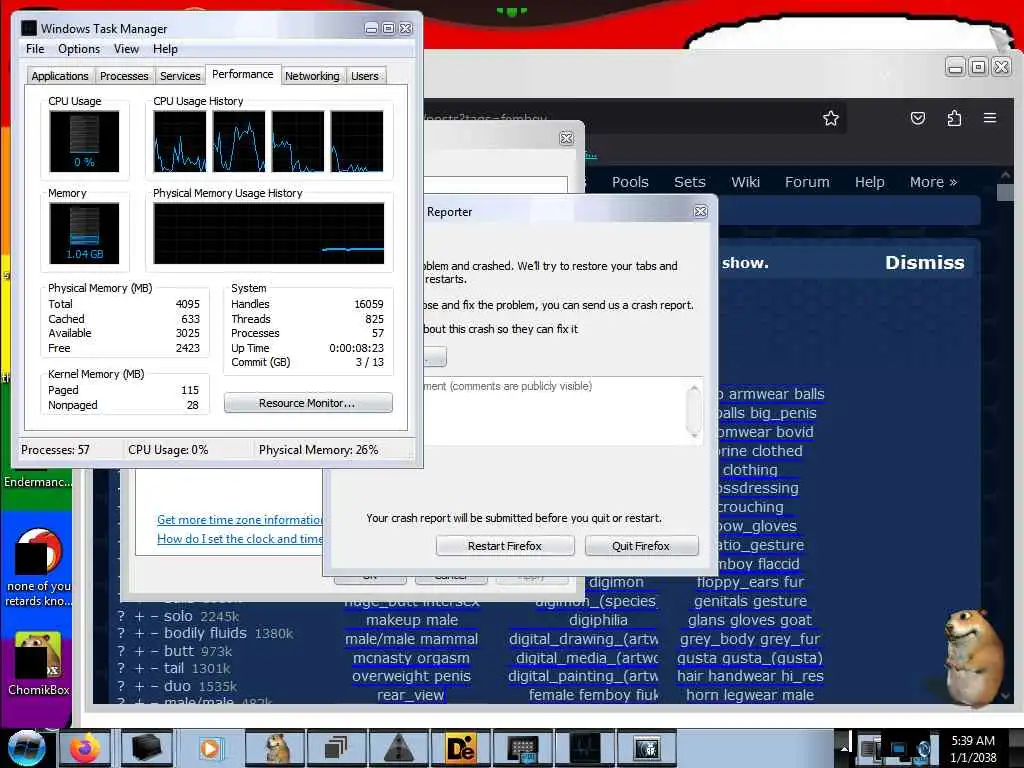Open the Pocket icon in Firefox toolbar
The width and height of the screenshot is (1024, 768).
[918, 118]
